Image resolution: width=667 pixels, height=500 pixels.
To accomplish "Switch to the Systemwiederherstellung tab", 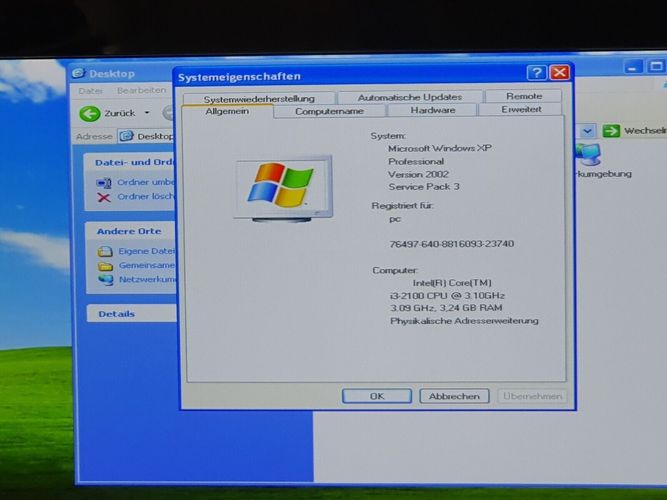I will click(259, 99).
